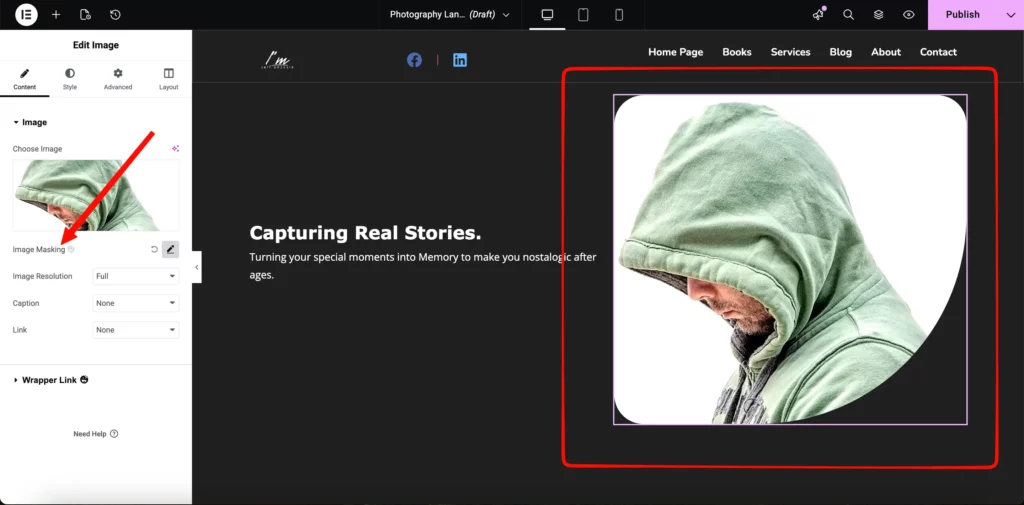Viewport: 1024px width, 505px height.
Task: Switch to desktop responsive view
Action: [547, 14]
